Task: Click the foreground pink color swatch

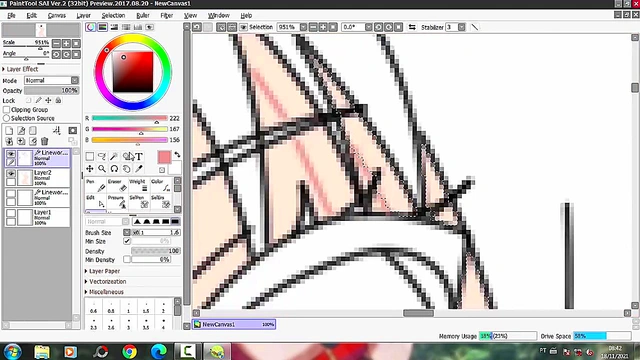Action: pos(164,157)
